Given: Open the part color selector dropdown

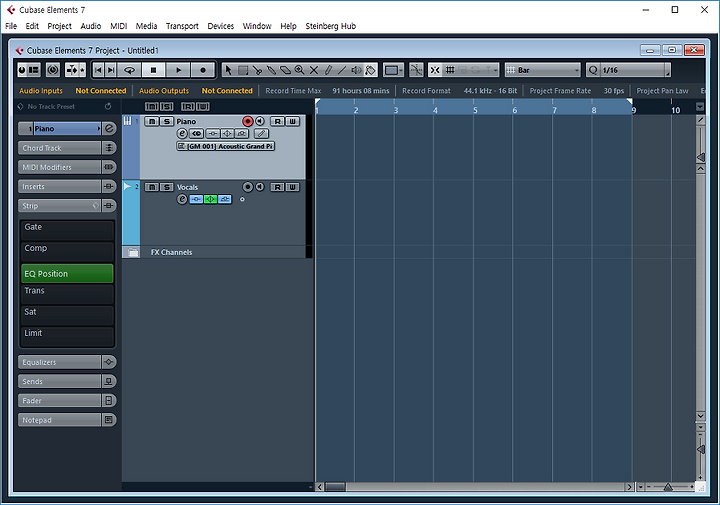Looking at the screenshot, I should click(x=393, y=70).
